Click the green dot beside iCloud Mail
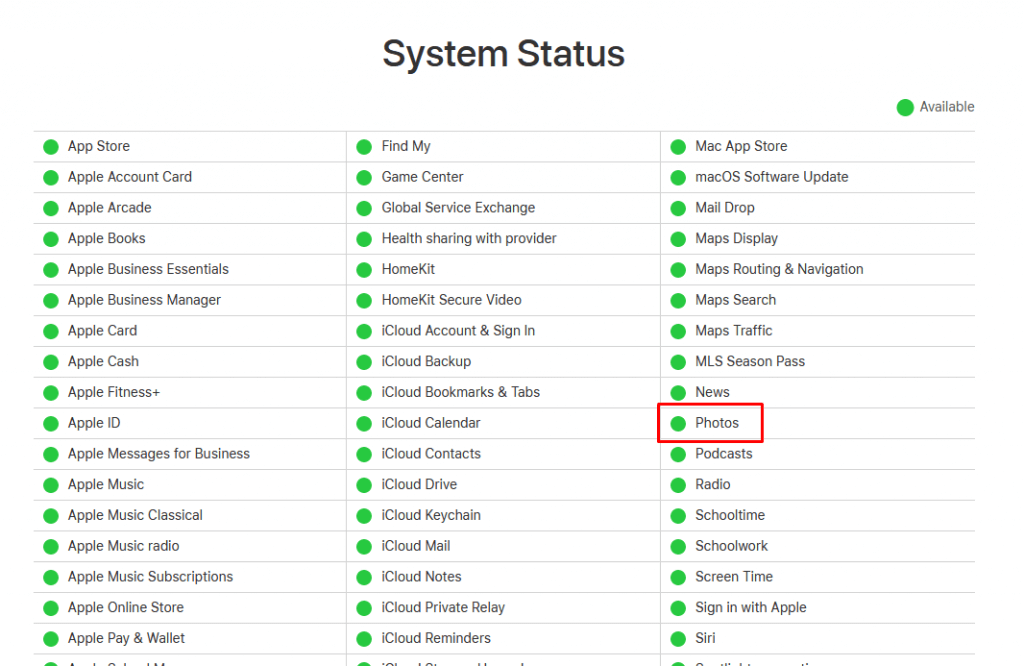Viewport: 1024px width, 666px height. coord(364,547)
